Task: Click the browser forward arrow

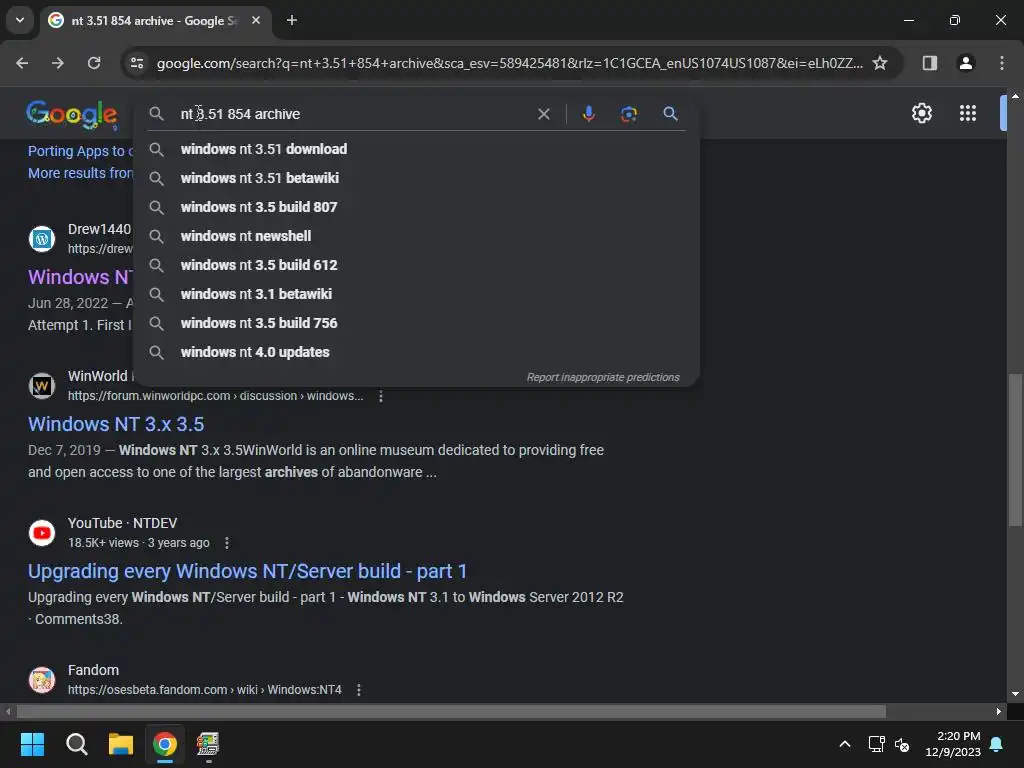Action: (x=58, y=63)
